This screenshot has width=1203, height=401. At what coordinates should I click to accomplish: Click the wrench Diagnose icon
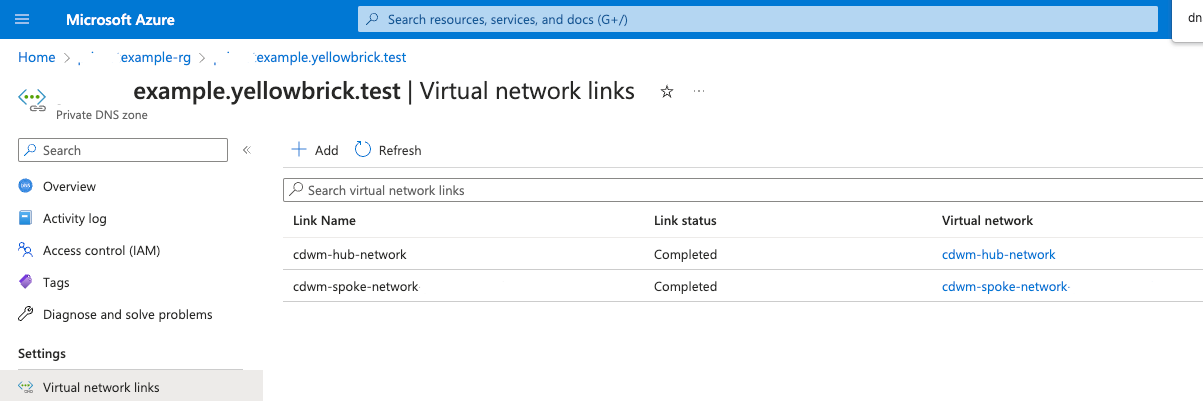coord(26,314)
